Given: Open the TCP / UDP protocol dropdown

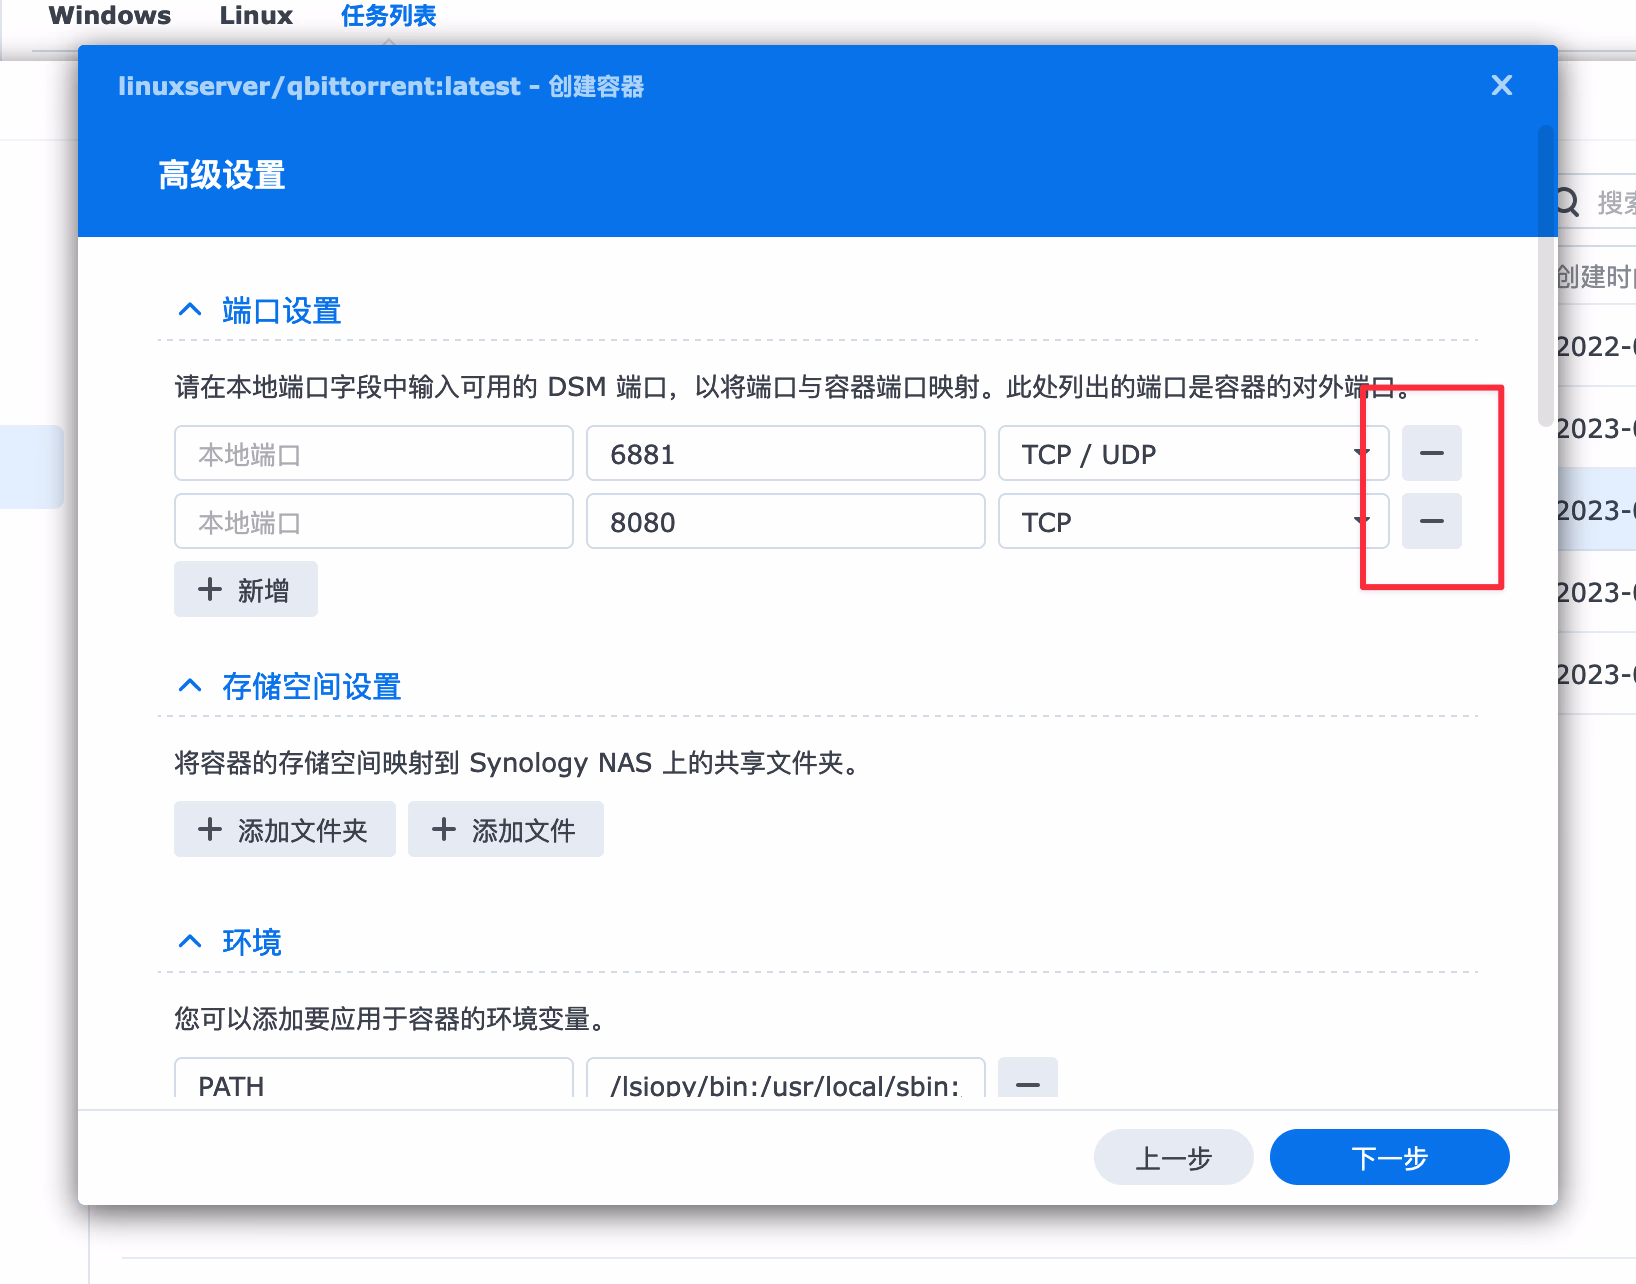Looking at the screenshot, I should [x=1192, y=454].
